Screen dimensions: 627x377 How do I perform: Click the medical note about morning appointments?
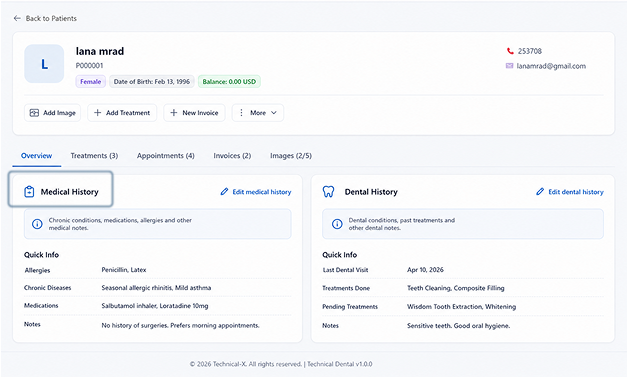(x=180, y=325)
